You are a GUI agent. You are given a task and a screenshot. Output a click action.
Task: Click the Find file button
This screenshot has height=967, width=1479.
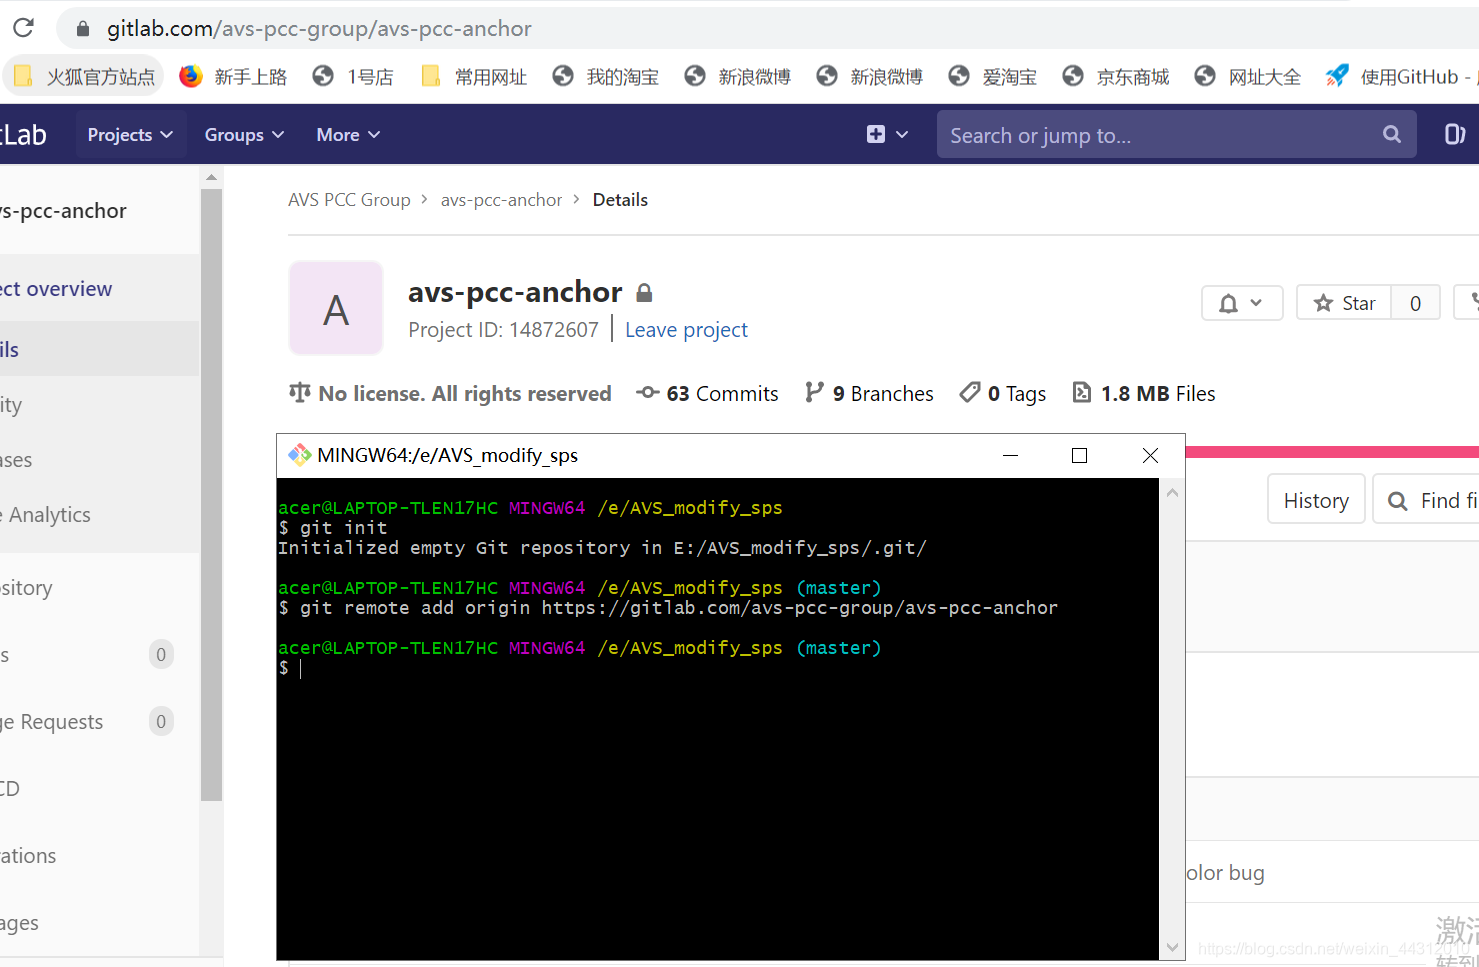coord(1428,500)
